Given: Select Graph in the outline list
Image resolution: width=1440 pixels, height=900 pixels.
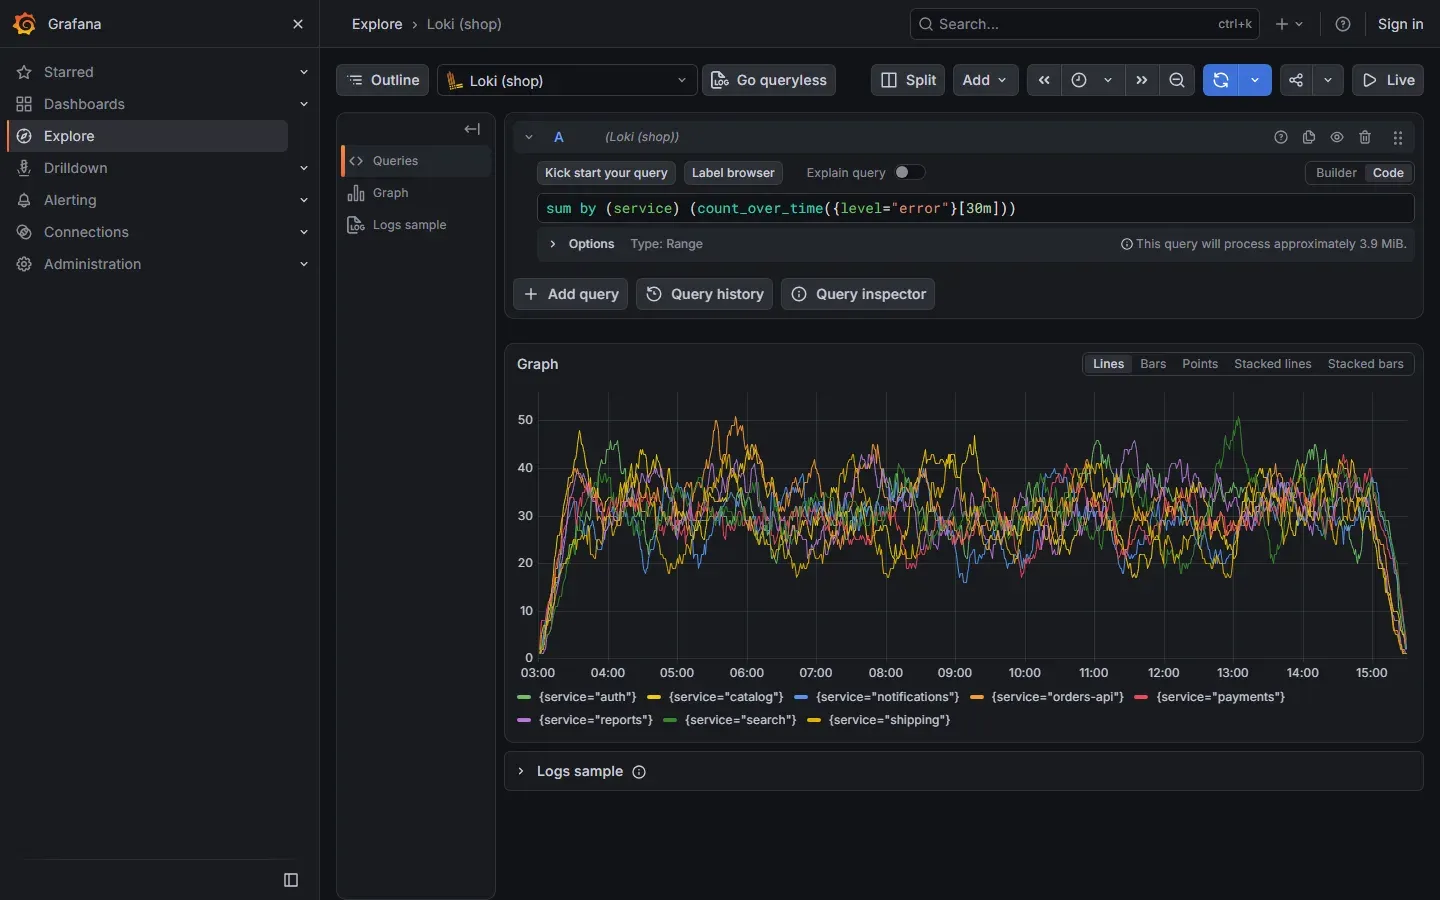Looking at the screenshot, I should coord(416,193).
